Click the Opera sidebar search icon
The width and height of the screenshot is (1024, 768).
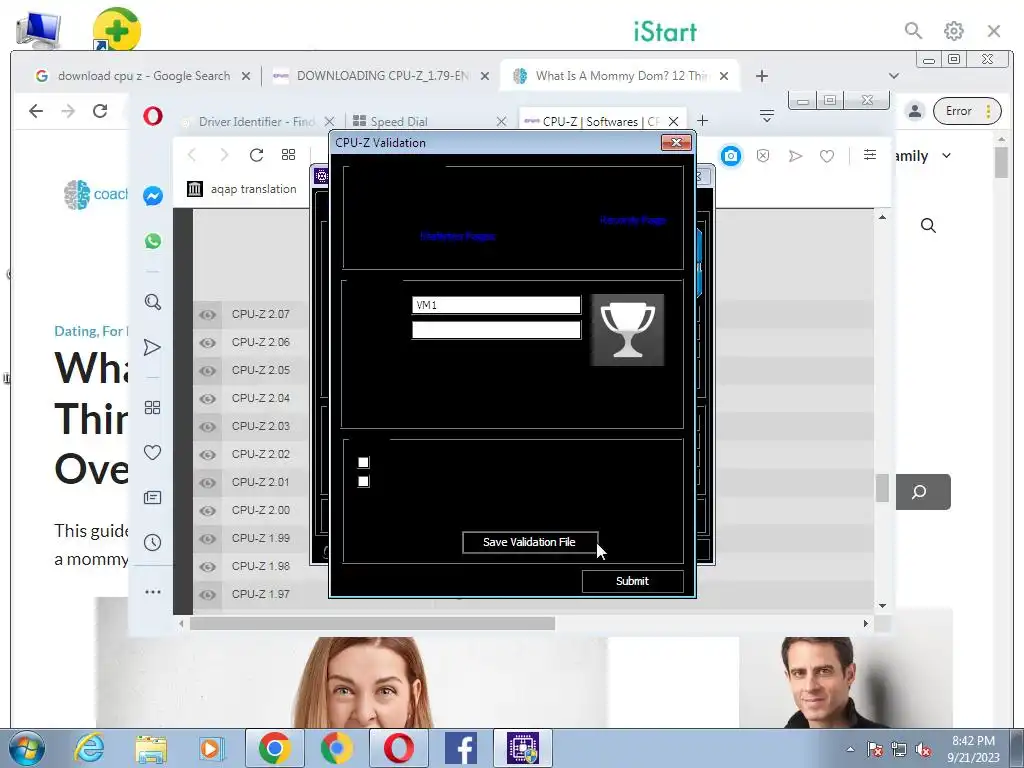[153, 302]
